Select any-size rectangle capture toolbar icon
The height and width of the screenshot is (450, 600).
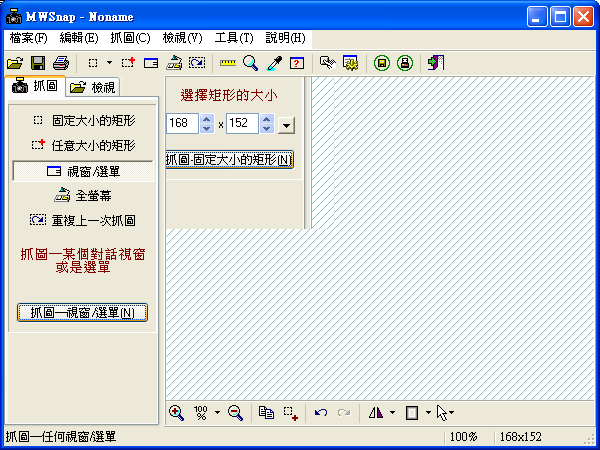[x=128, y=63]
